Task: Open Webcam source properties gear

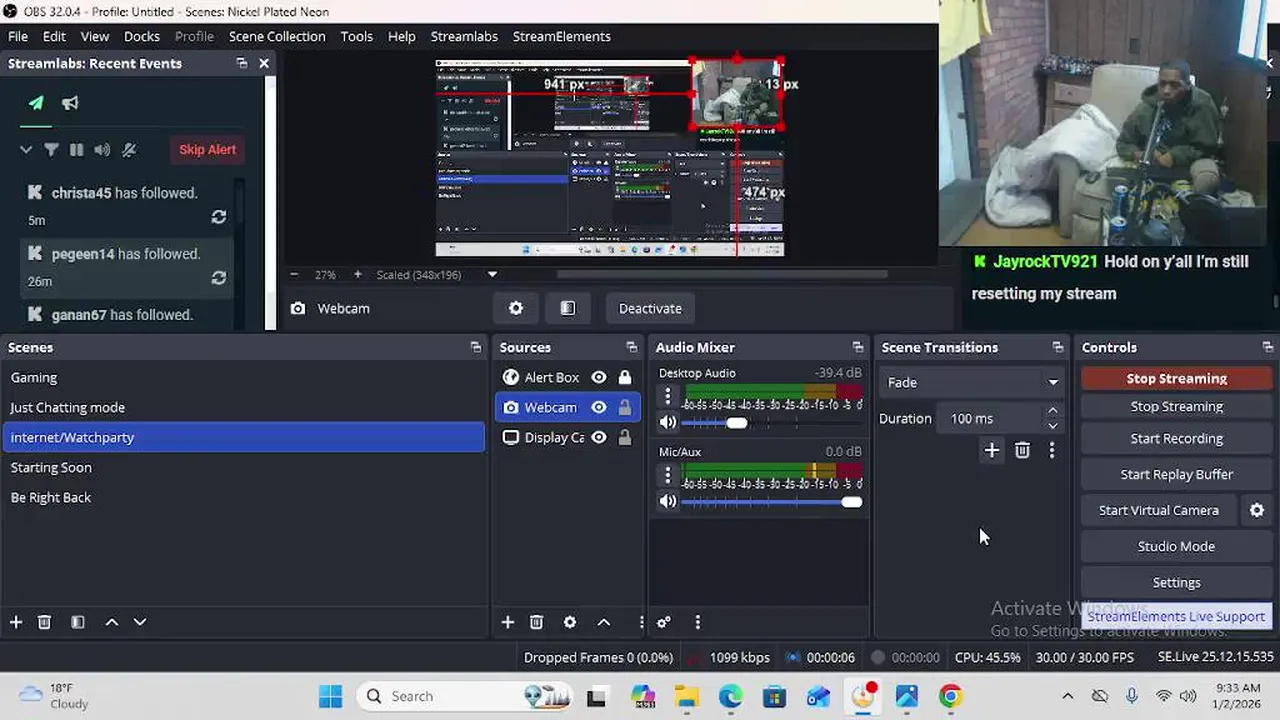Action: coord(516,308)
